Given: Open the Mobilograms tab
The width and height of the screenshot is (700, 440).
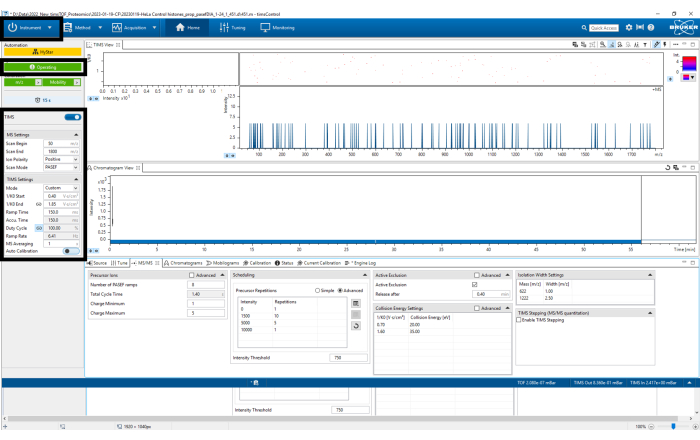Looking at the screenshot, I should click(x=223, y=263).
